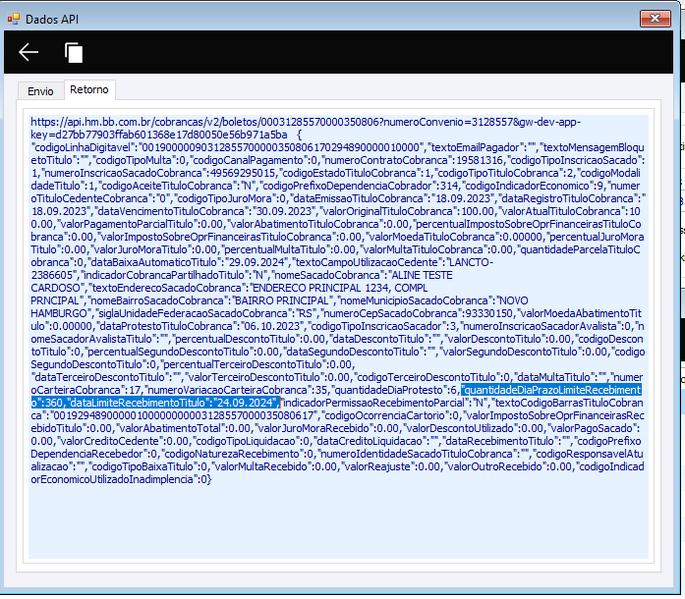This screenshot has height=599, width=685.
Task: Click the "dataVencimentoTituloCobranca" field text
Action: point(170,211)
